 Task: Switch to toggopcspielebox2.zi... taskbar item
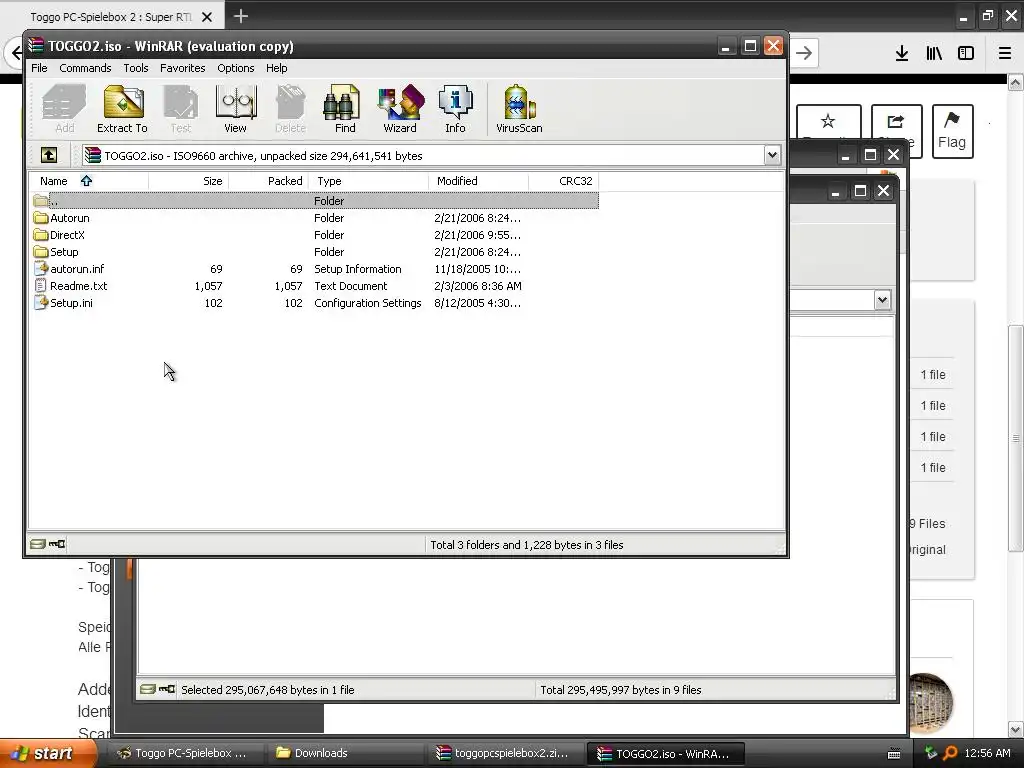point(505,753)
